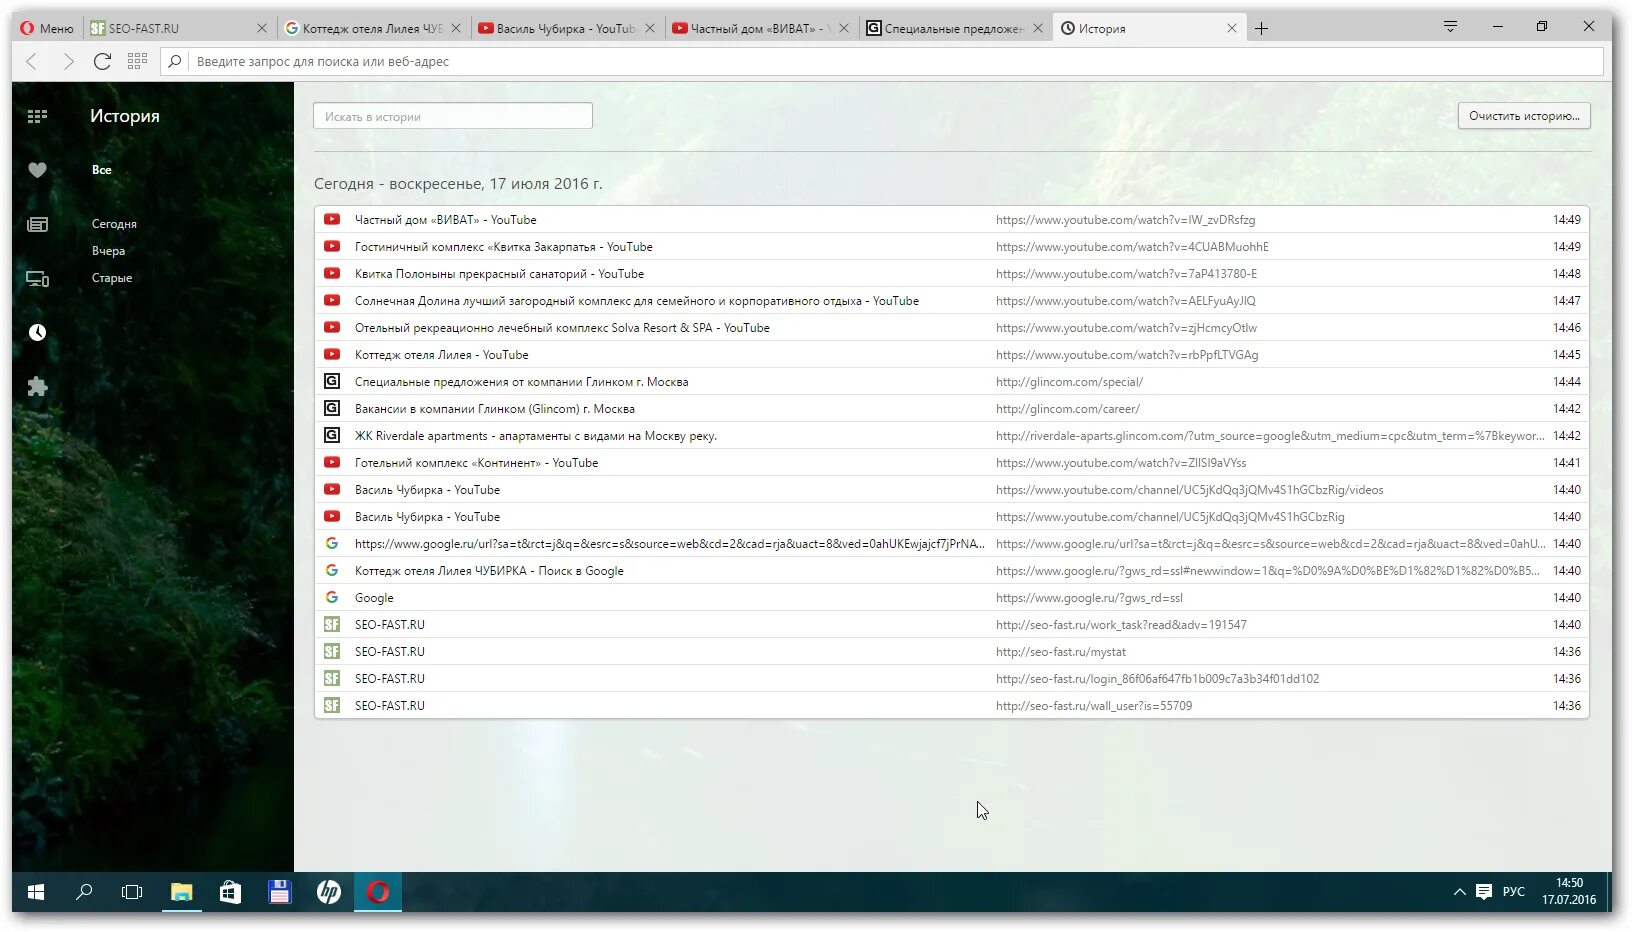Open Солнечная Долина history entry
This screenshot has width=1632, height=932.
[x=951, y=301]
